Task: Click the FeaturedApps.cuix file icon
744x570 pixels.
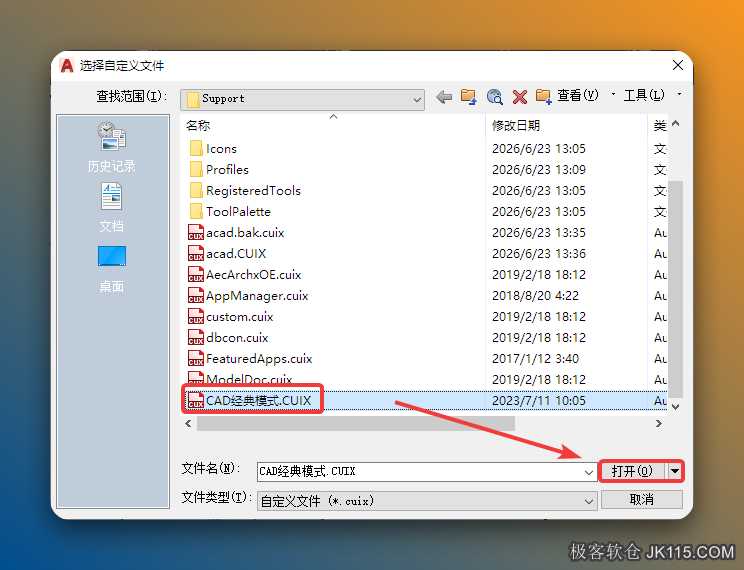Action: [196, 358]
